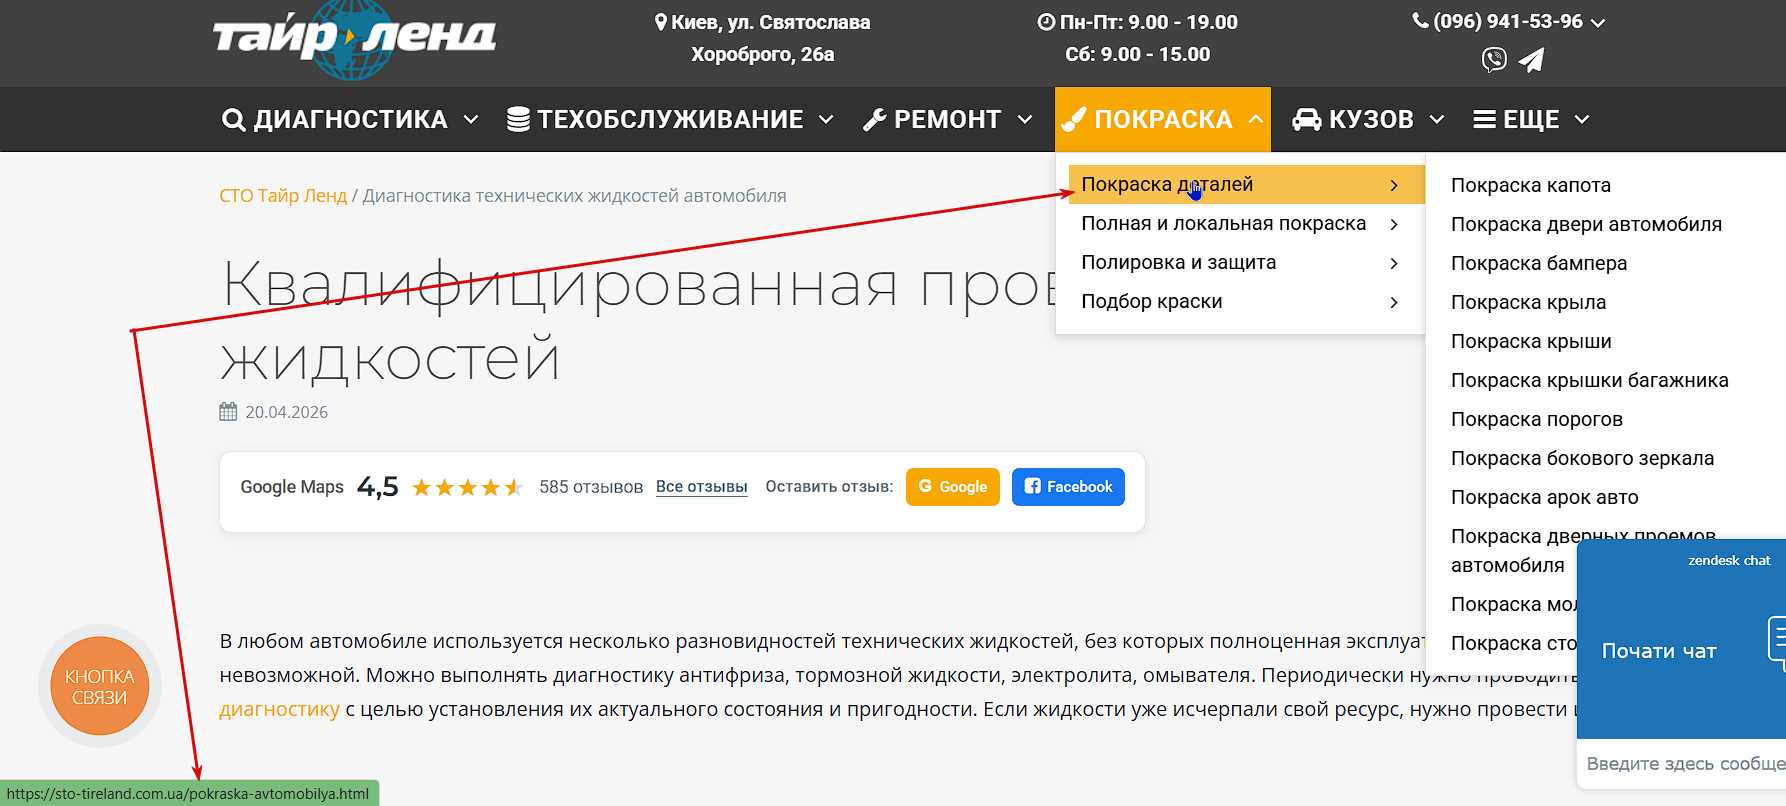The image size is (1786, 806).
Task: Click the paintbrush icon of Покраска
Action: pos(1074,119)
